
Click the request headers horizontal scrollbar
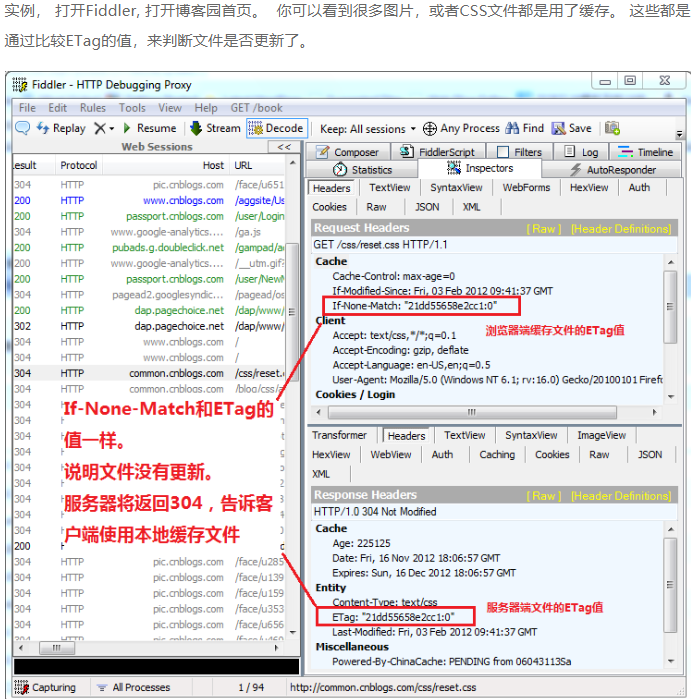pos(473,412)
